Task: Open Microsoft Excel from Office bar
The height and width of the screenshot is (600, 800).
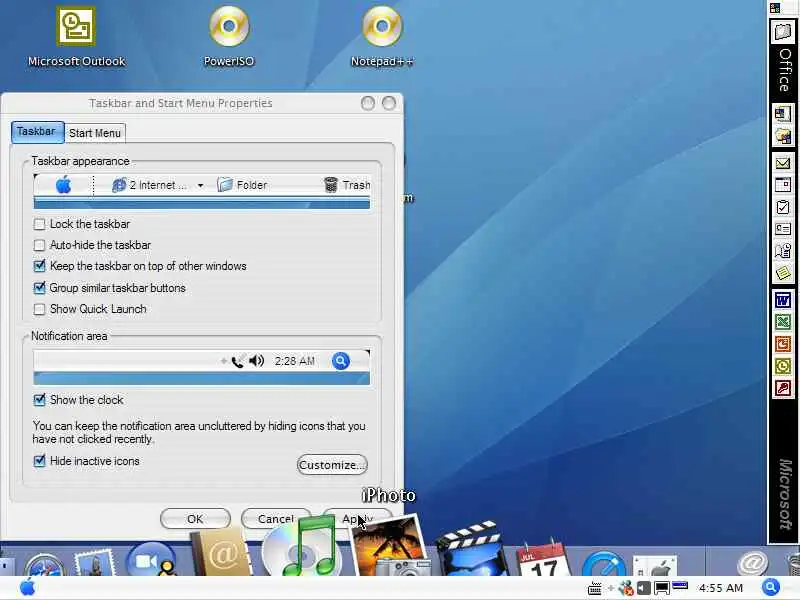Action: pos(783,321)
